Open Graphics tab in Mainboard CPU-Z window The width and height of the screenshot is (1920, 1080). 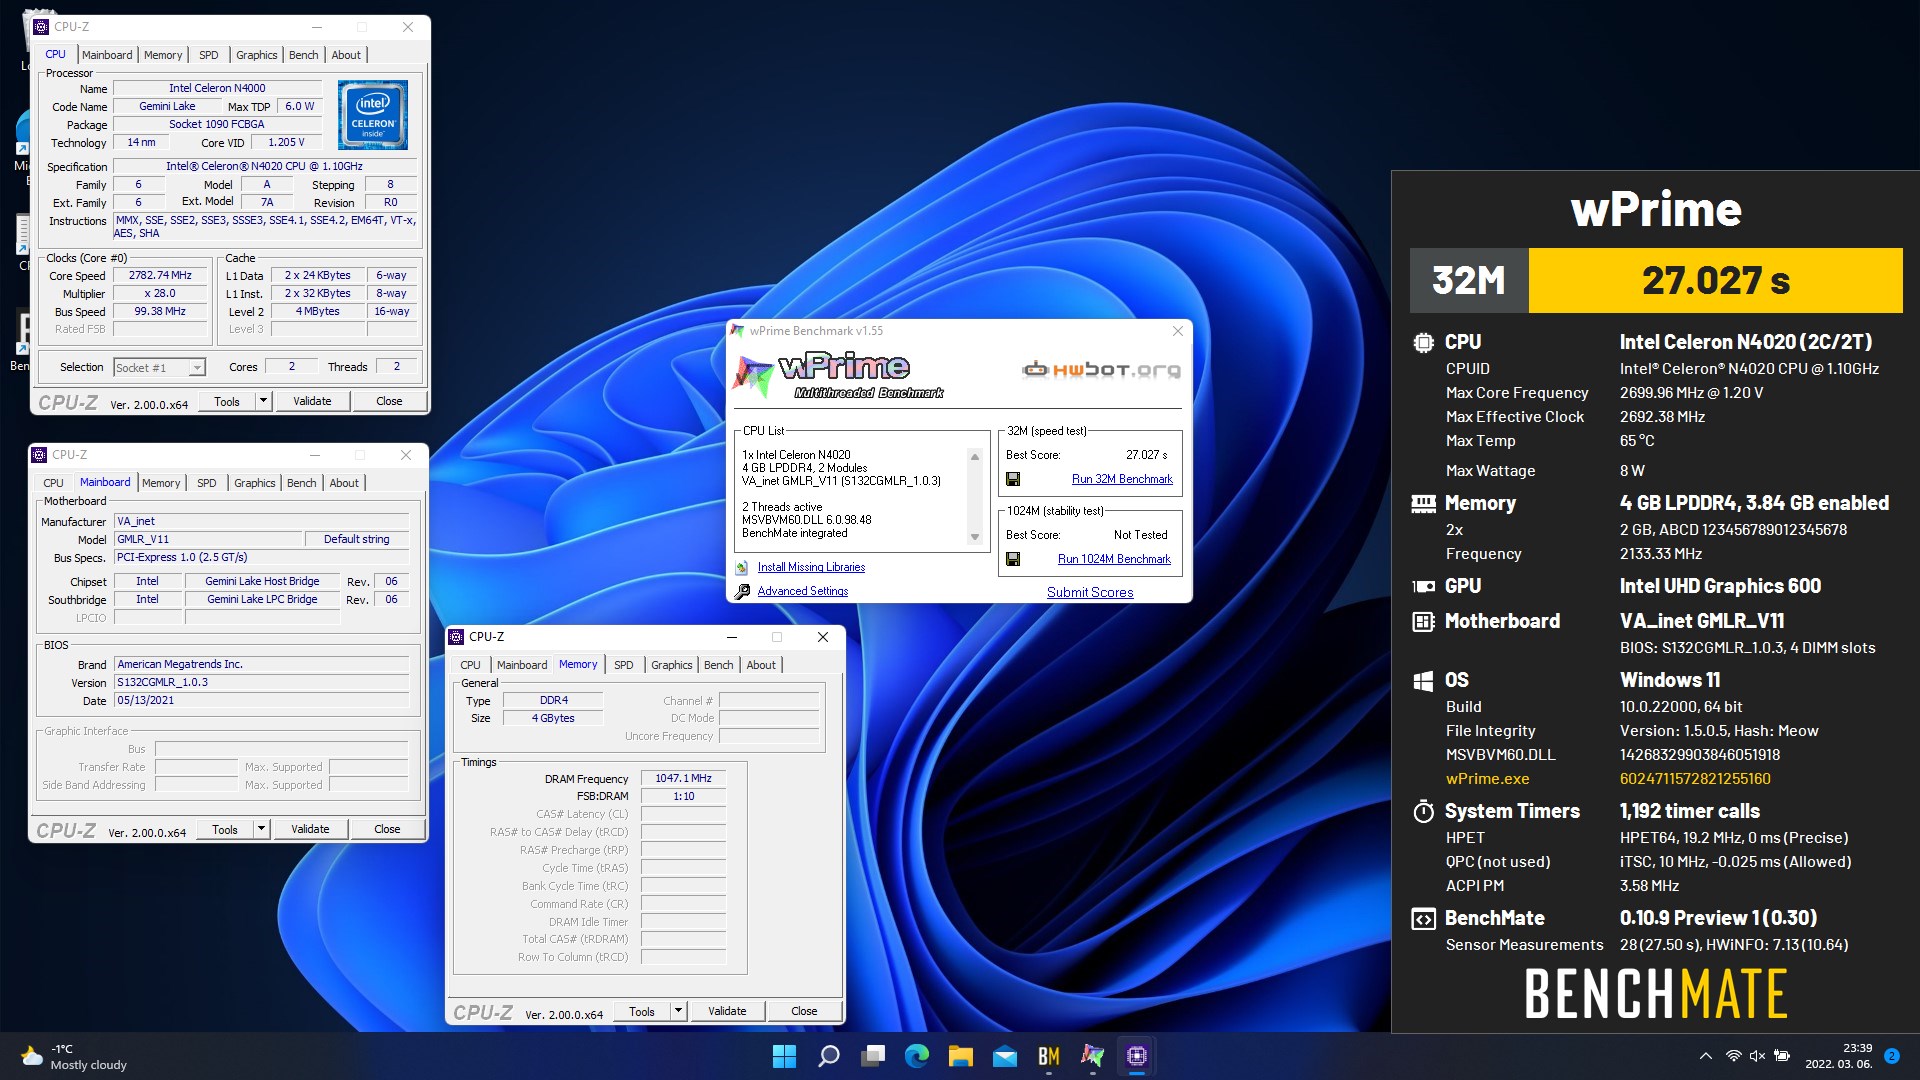(255, 483)
